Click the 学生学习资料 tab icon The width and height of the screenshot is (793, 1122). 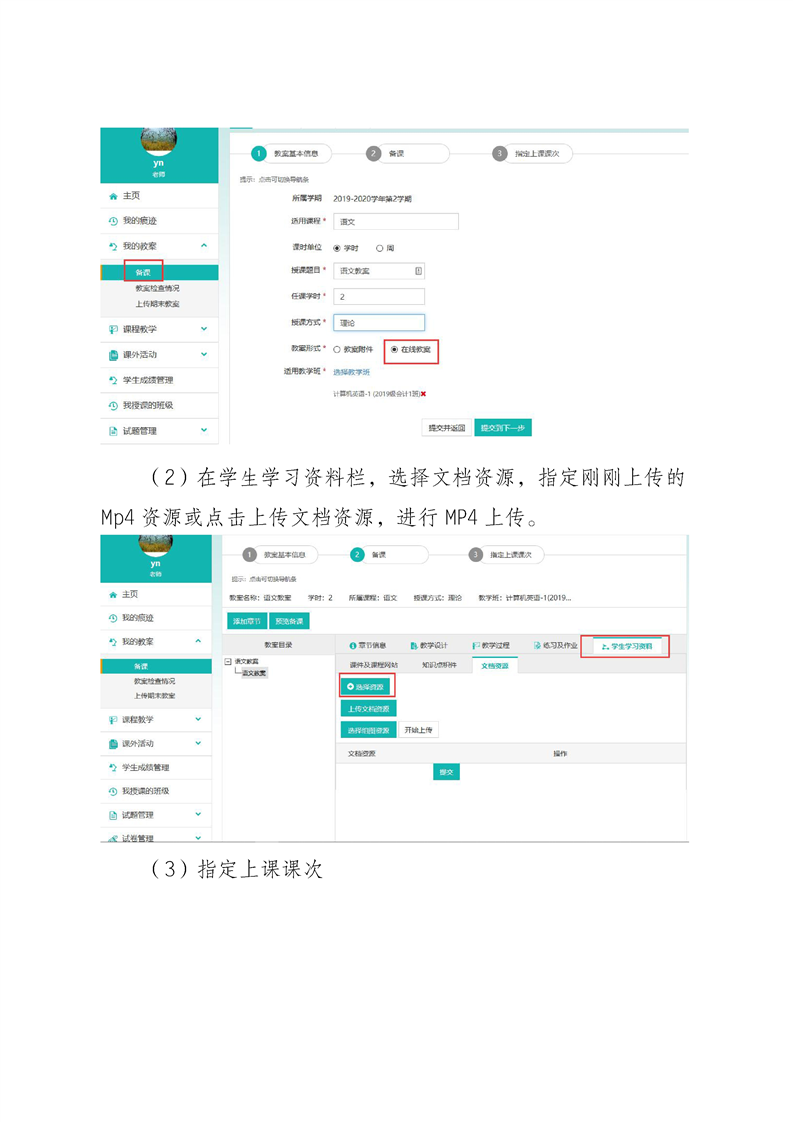click(604, 647)
